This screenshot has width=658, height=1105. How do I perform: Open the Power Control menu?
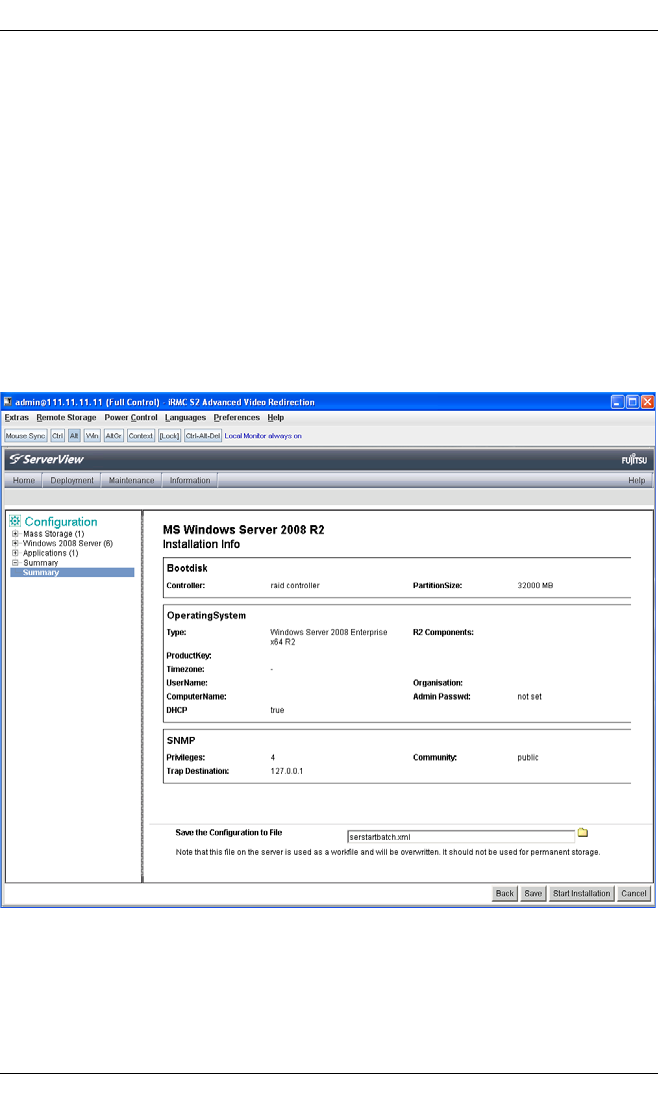point(131,418)
